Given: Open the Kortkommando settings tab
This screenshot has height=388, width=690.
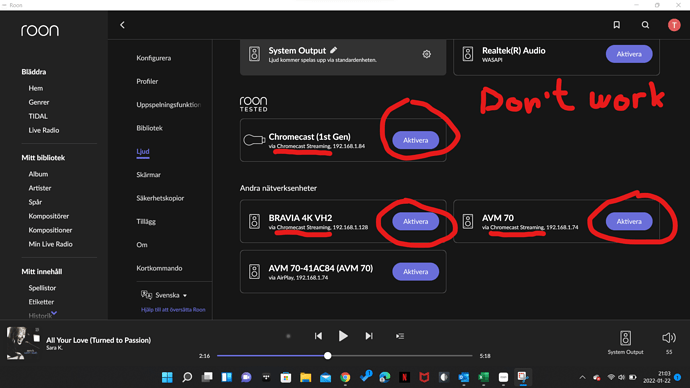Looking at the screenshot, I should tap(159, 268).
